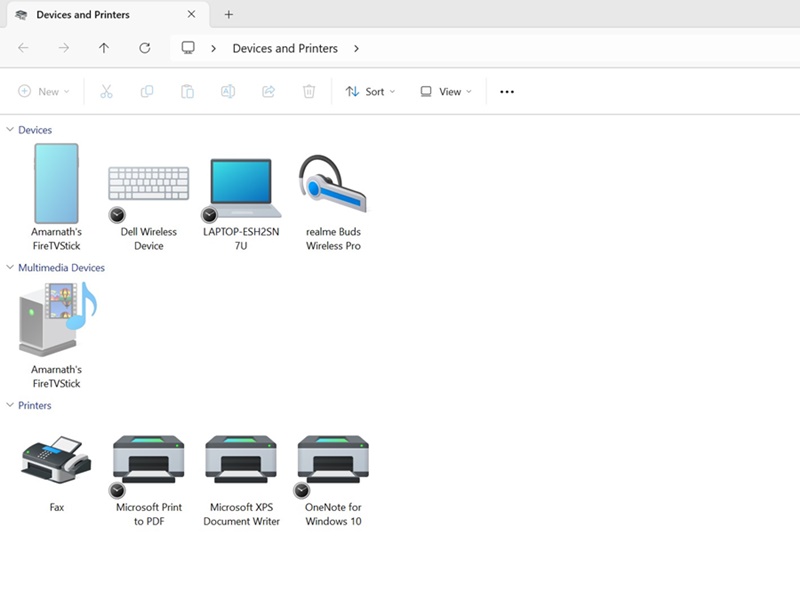Open the Sort dropdown menu
Viewport: 800px width, 614px height.
[x=370, y=92]
